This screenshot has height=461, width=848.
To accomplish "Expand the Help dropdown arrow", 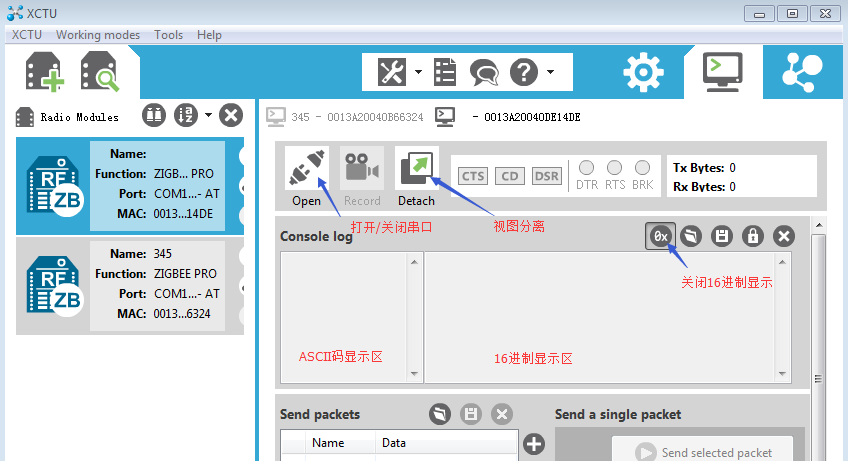I will coord(551,71).
